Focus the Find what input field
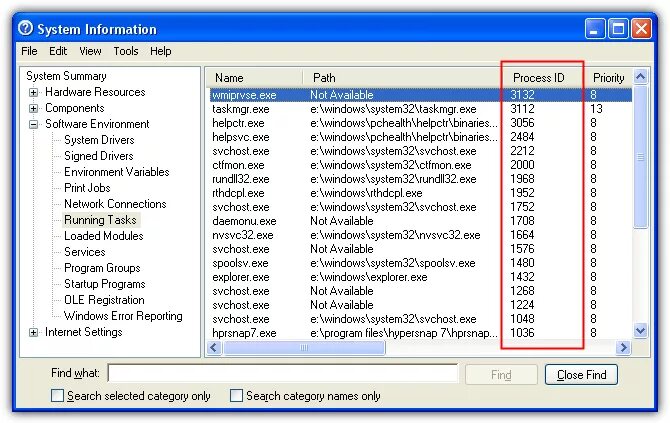The height and width of the screenshot is (423, 670). [x=283, y=373]
